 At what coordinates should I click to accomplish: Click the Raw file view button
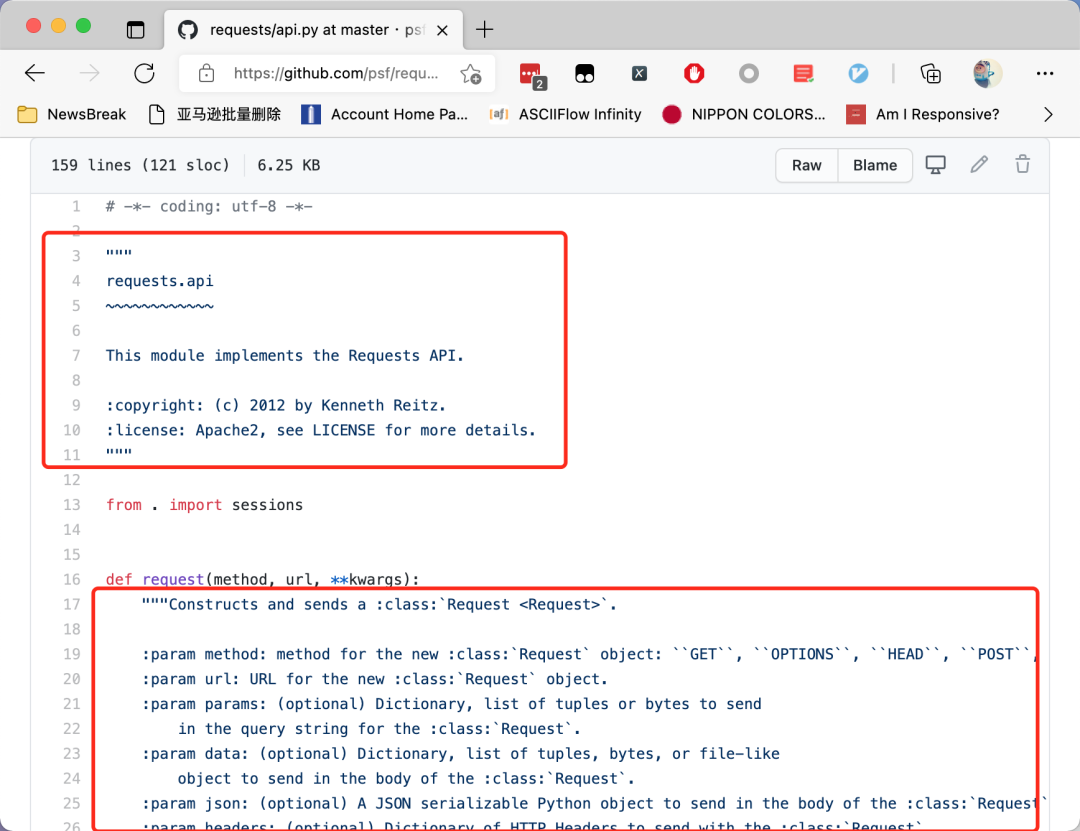(x=807, y=165)
